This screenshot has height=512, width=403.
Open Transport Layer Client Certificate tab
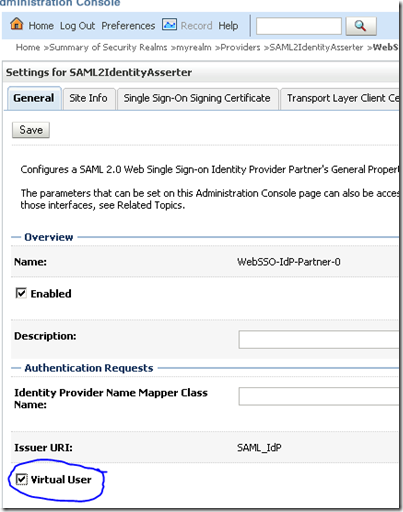[340, 99]
